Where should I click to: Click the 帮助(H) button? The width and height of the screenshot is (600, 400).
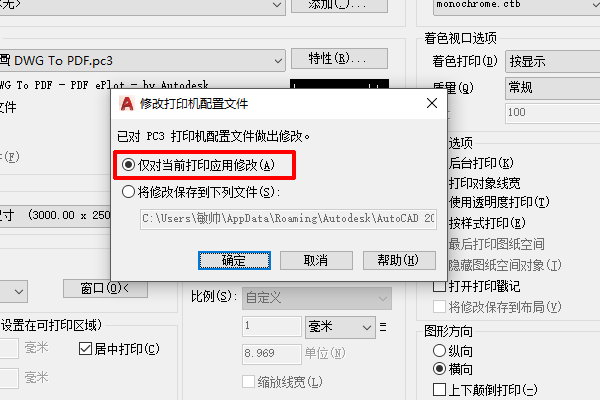pos(399,260)
